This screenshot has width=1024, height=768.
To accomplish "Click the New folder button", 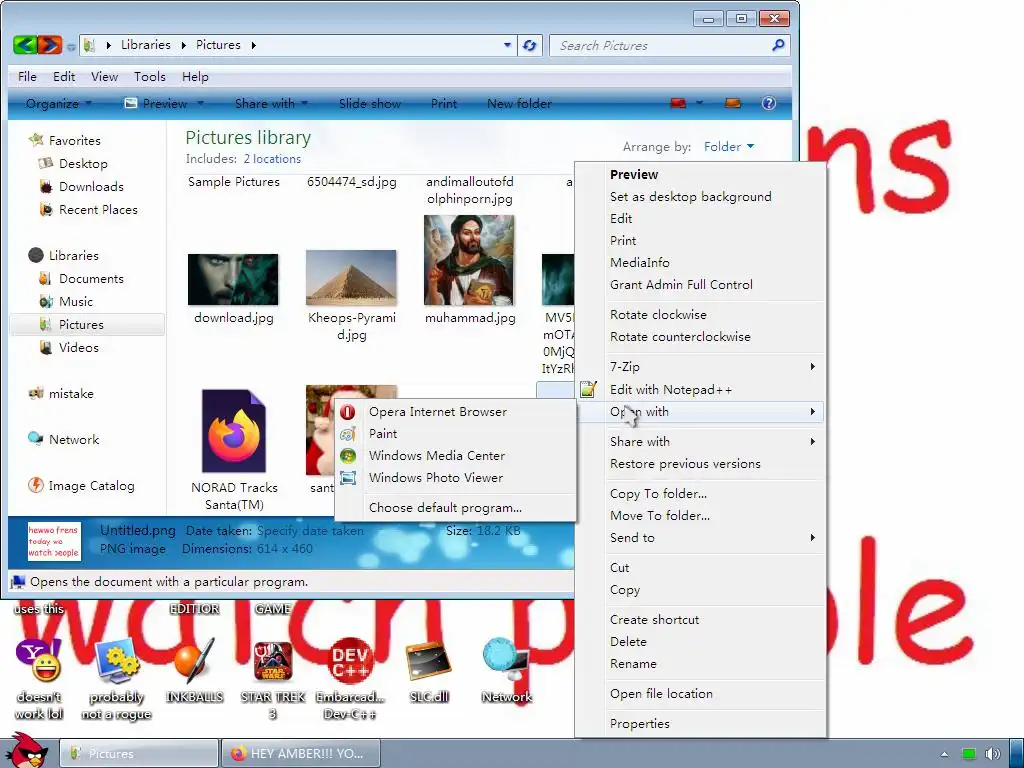I will tap(519, 103).
